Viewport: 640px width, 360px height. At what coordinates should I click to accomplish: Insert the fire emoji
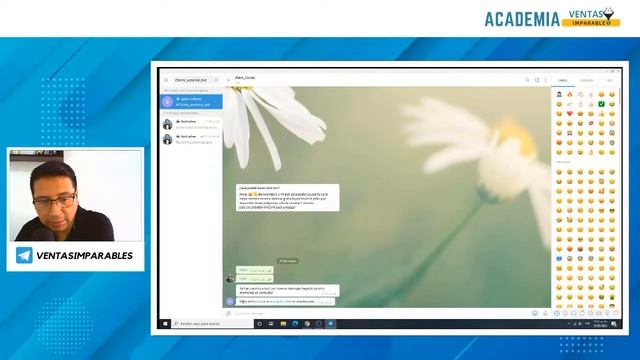point(570,94)
